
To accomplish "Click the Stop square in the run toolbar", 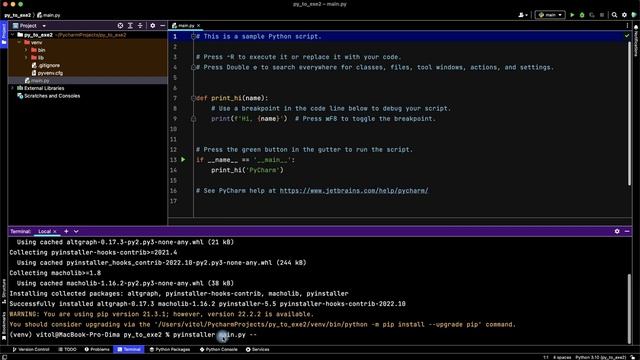I will click(x=602, y=15).
